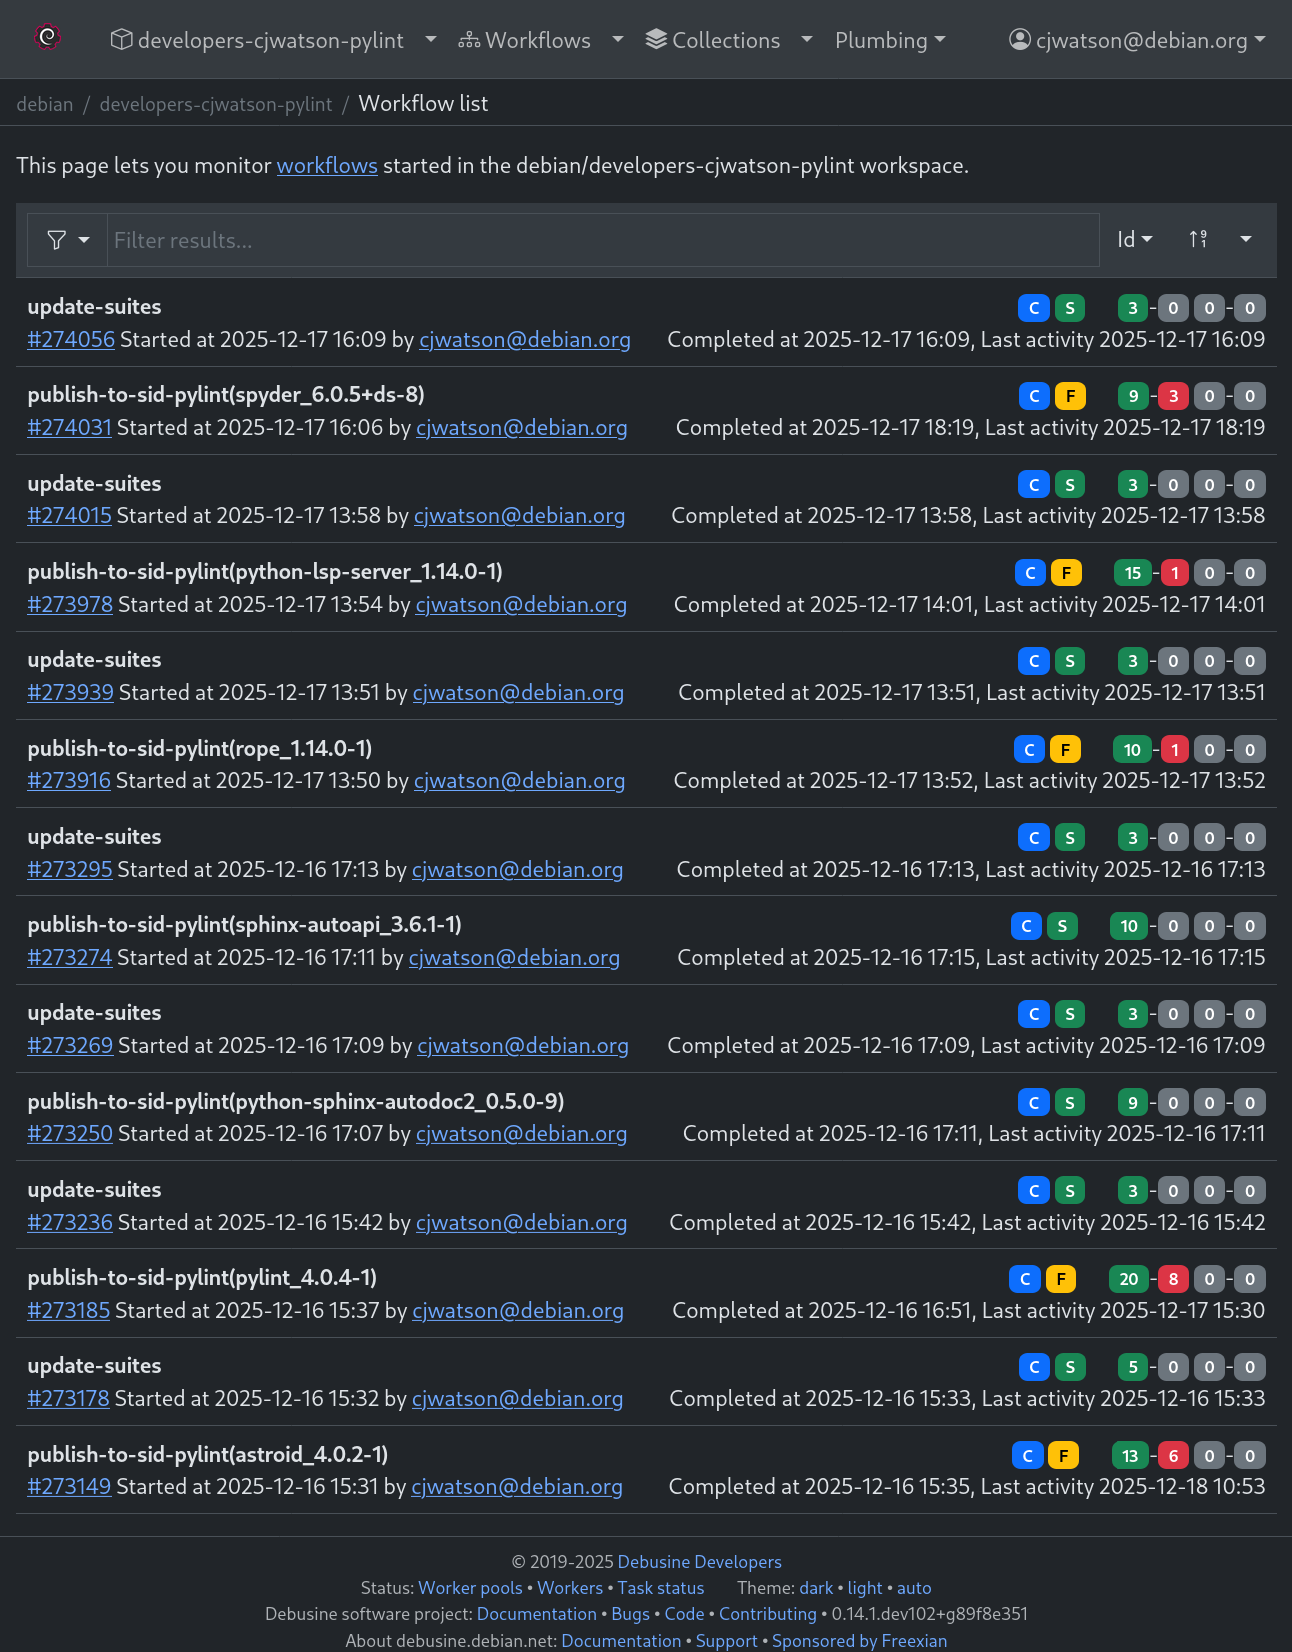The width and height of the screenshot is (1292, 1652).
Task: Open the Contributing footer link
Action: (768, 1614)
